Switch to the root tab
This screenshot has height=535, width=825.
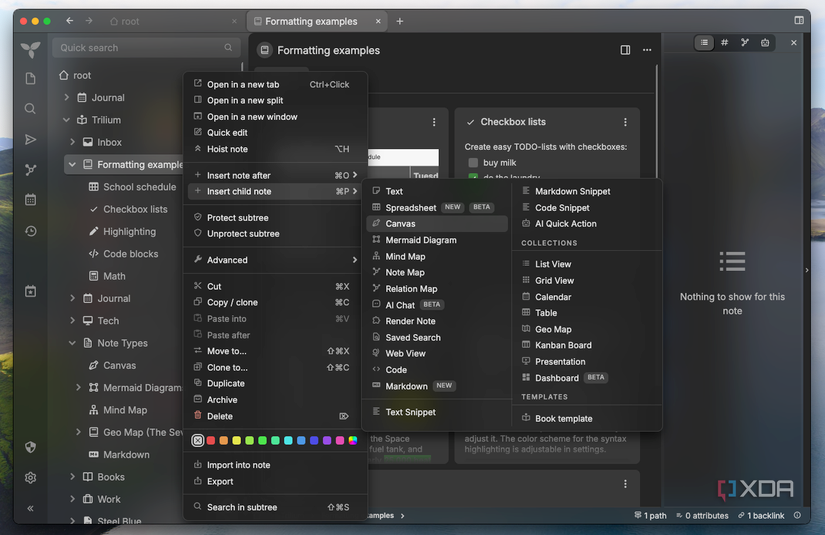pos(174,21)
